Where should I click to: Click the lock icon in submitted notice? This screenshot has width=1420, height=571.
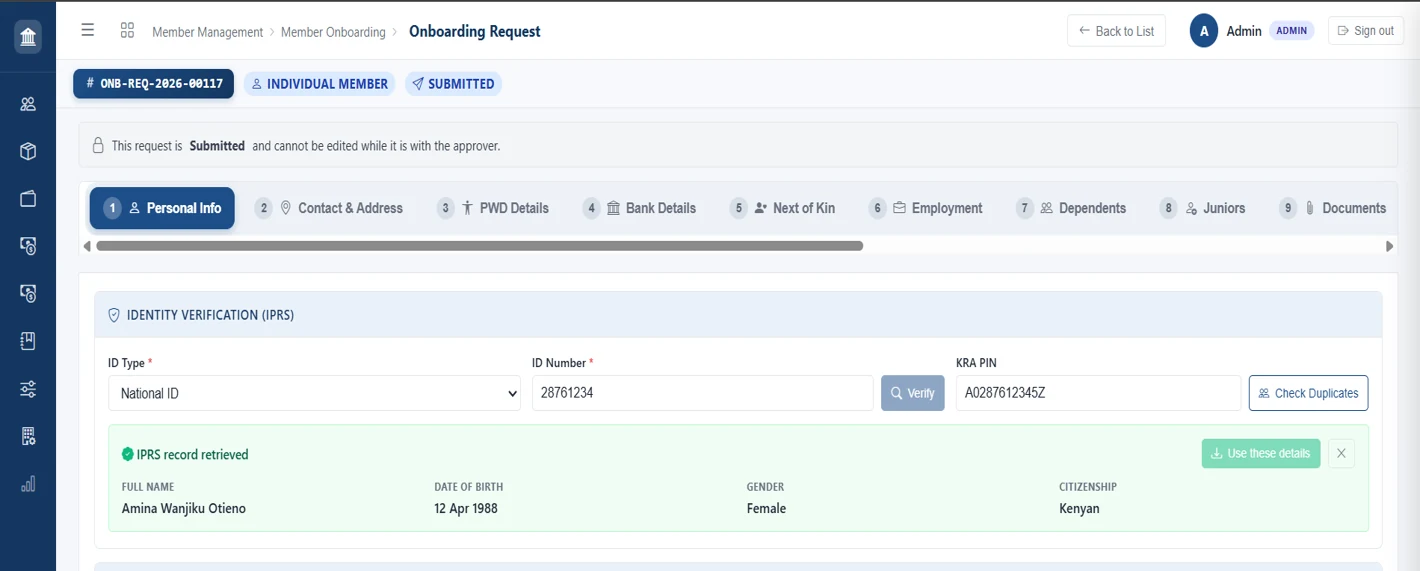point(98,145)
